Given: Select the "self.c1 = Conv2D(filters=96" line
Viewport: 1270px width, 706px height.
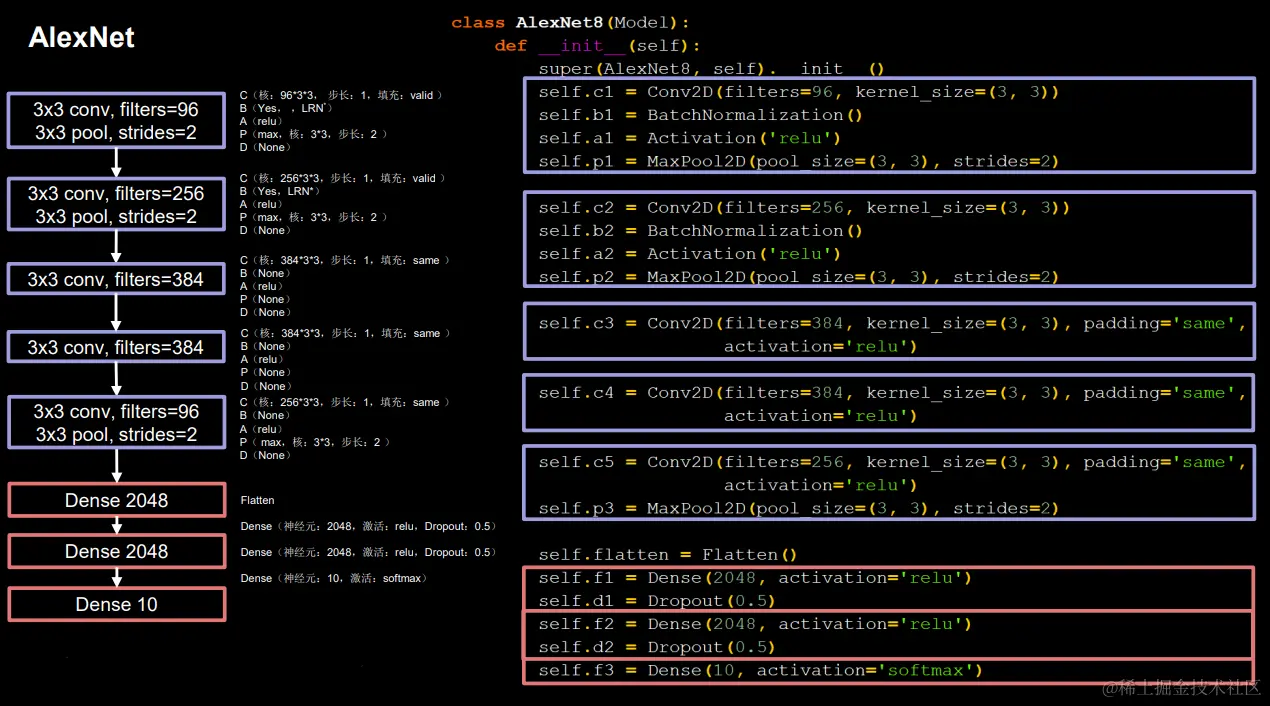Looking at the screenshot, I should (798, 92).
